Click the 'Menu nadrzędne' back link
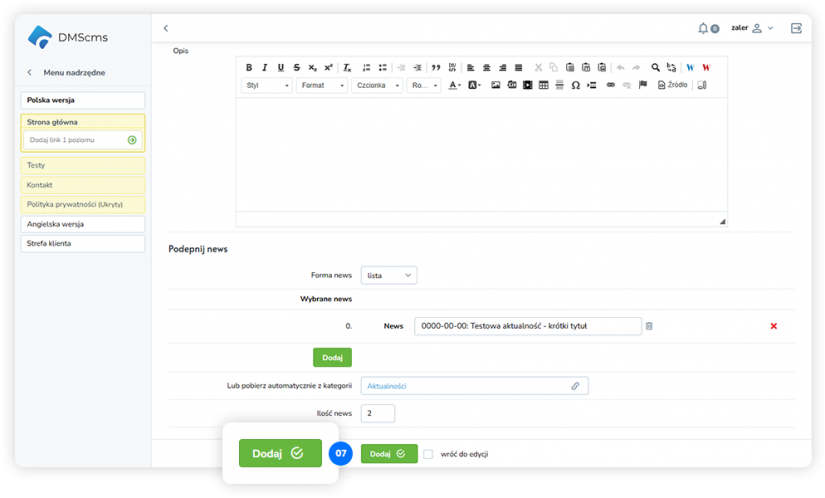This screenshot has width=825, height=498. click(74, 72)
